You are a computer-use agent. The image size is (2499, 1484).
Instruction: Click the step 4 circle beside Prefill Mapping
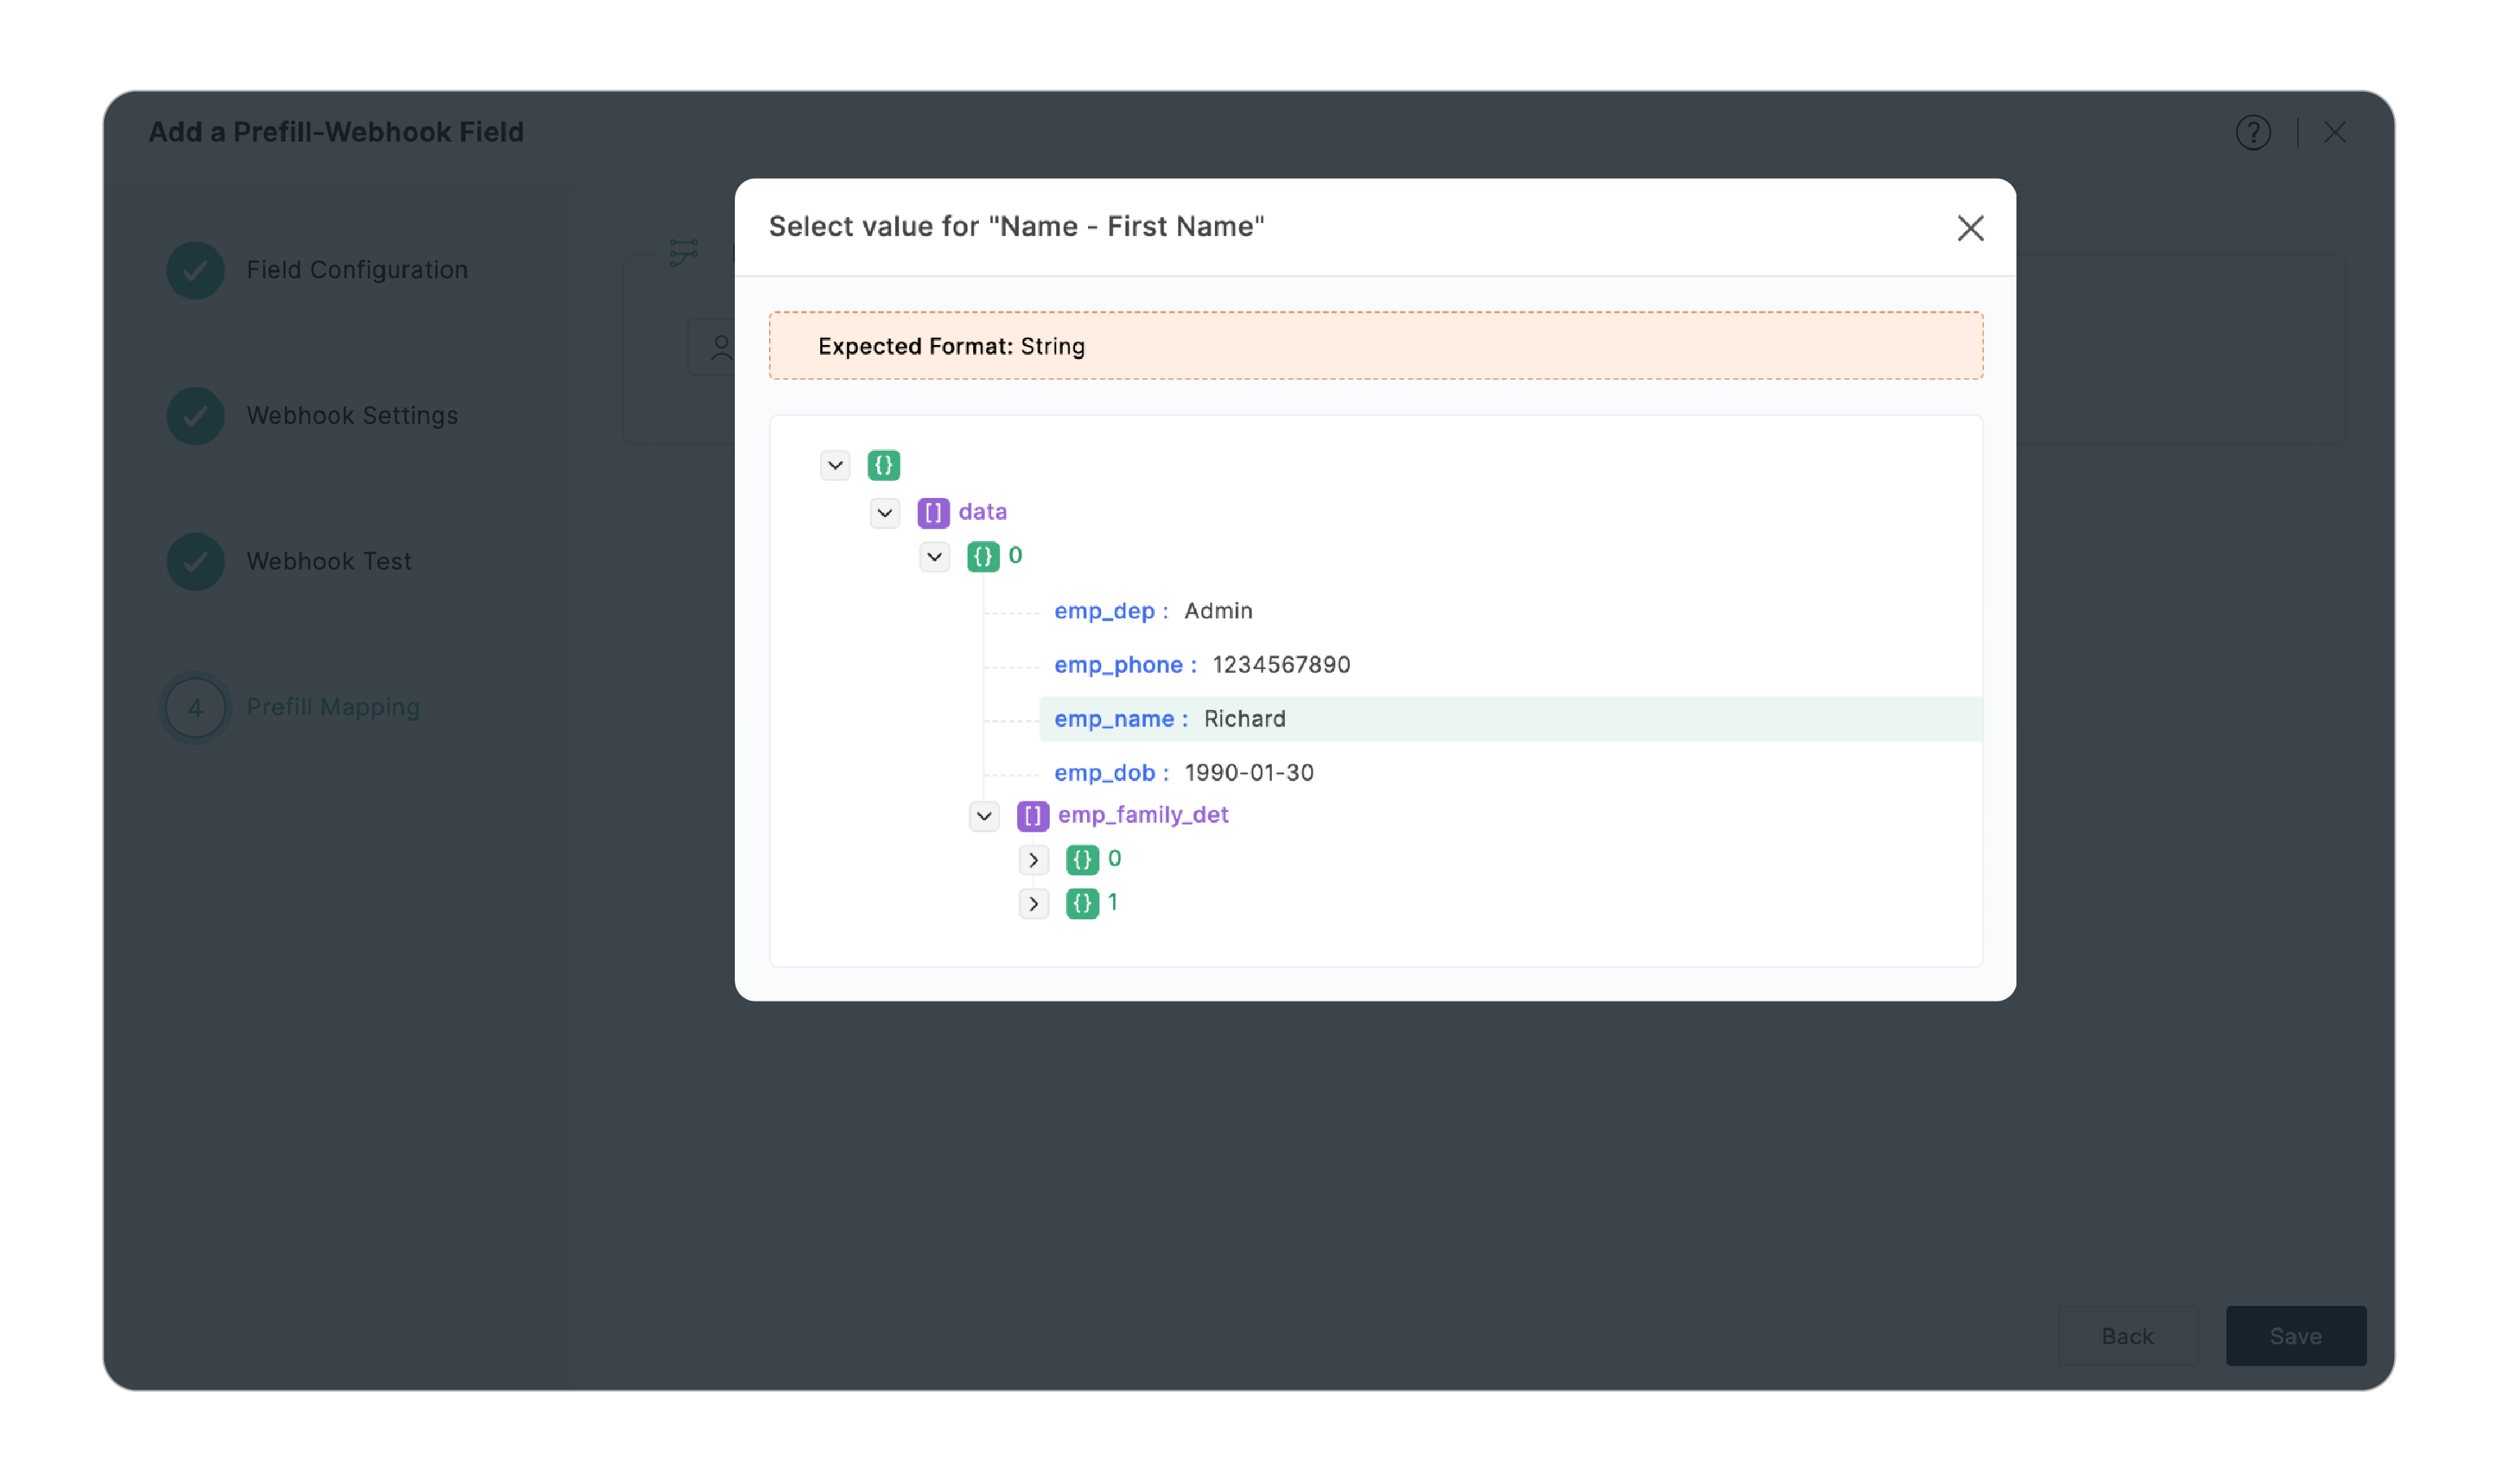195,707
